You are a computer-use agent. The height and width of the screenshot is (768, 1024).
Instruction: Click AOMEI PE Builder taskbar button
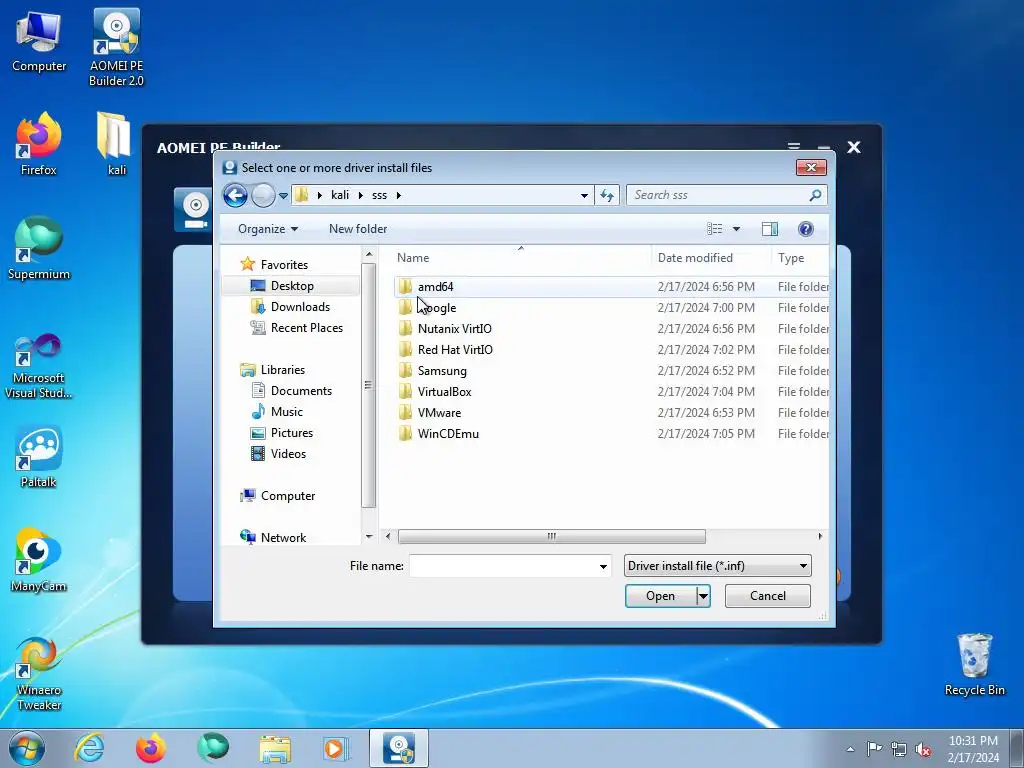point(399,748)
